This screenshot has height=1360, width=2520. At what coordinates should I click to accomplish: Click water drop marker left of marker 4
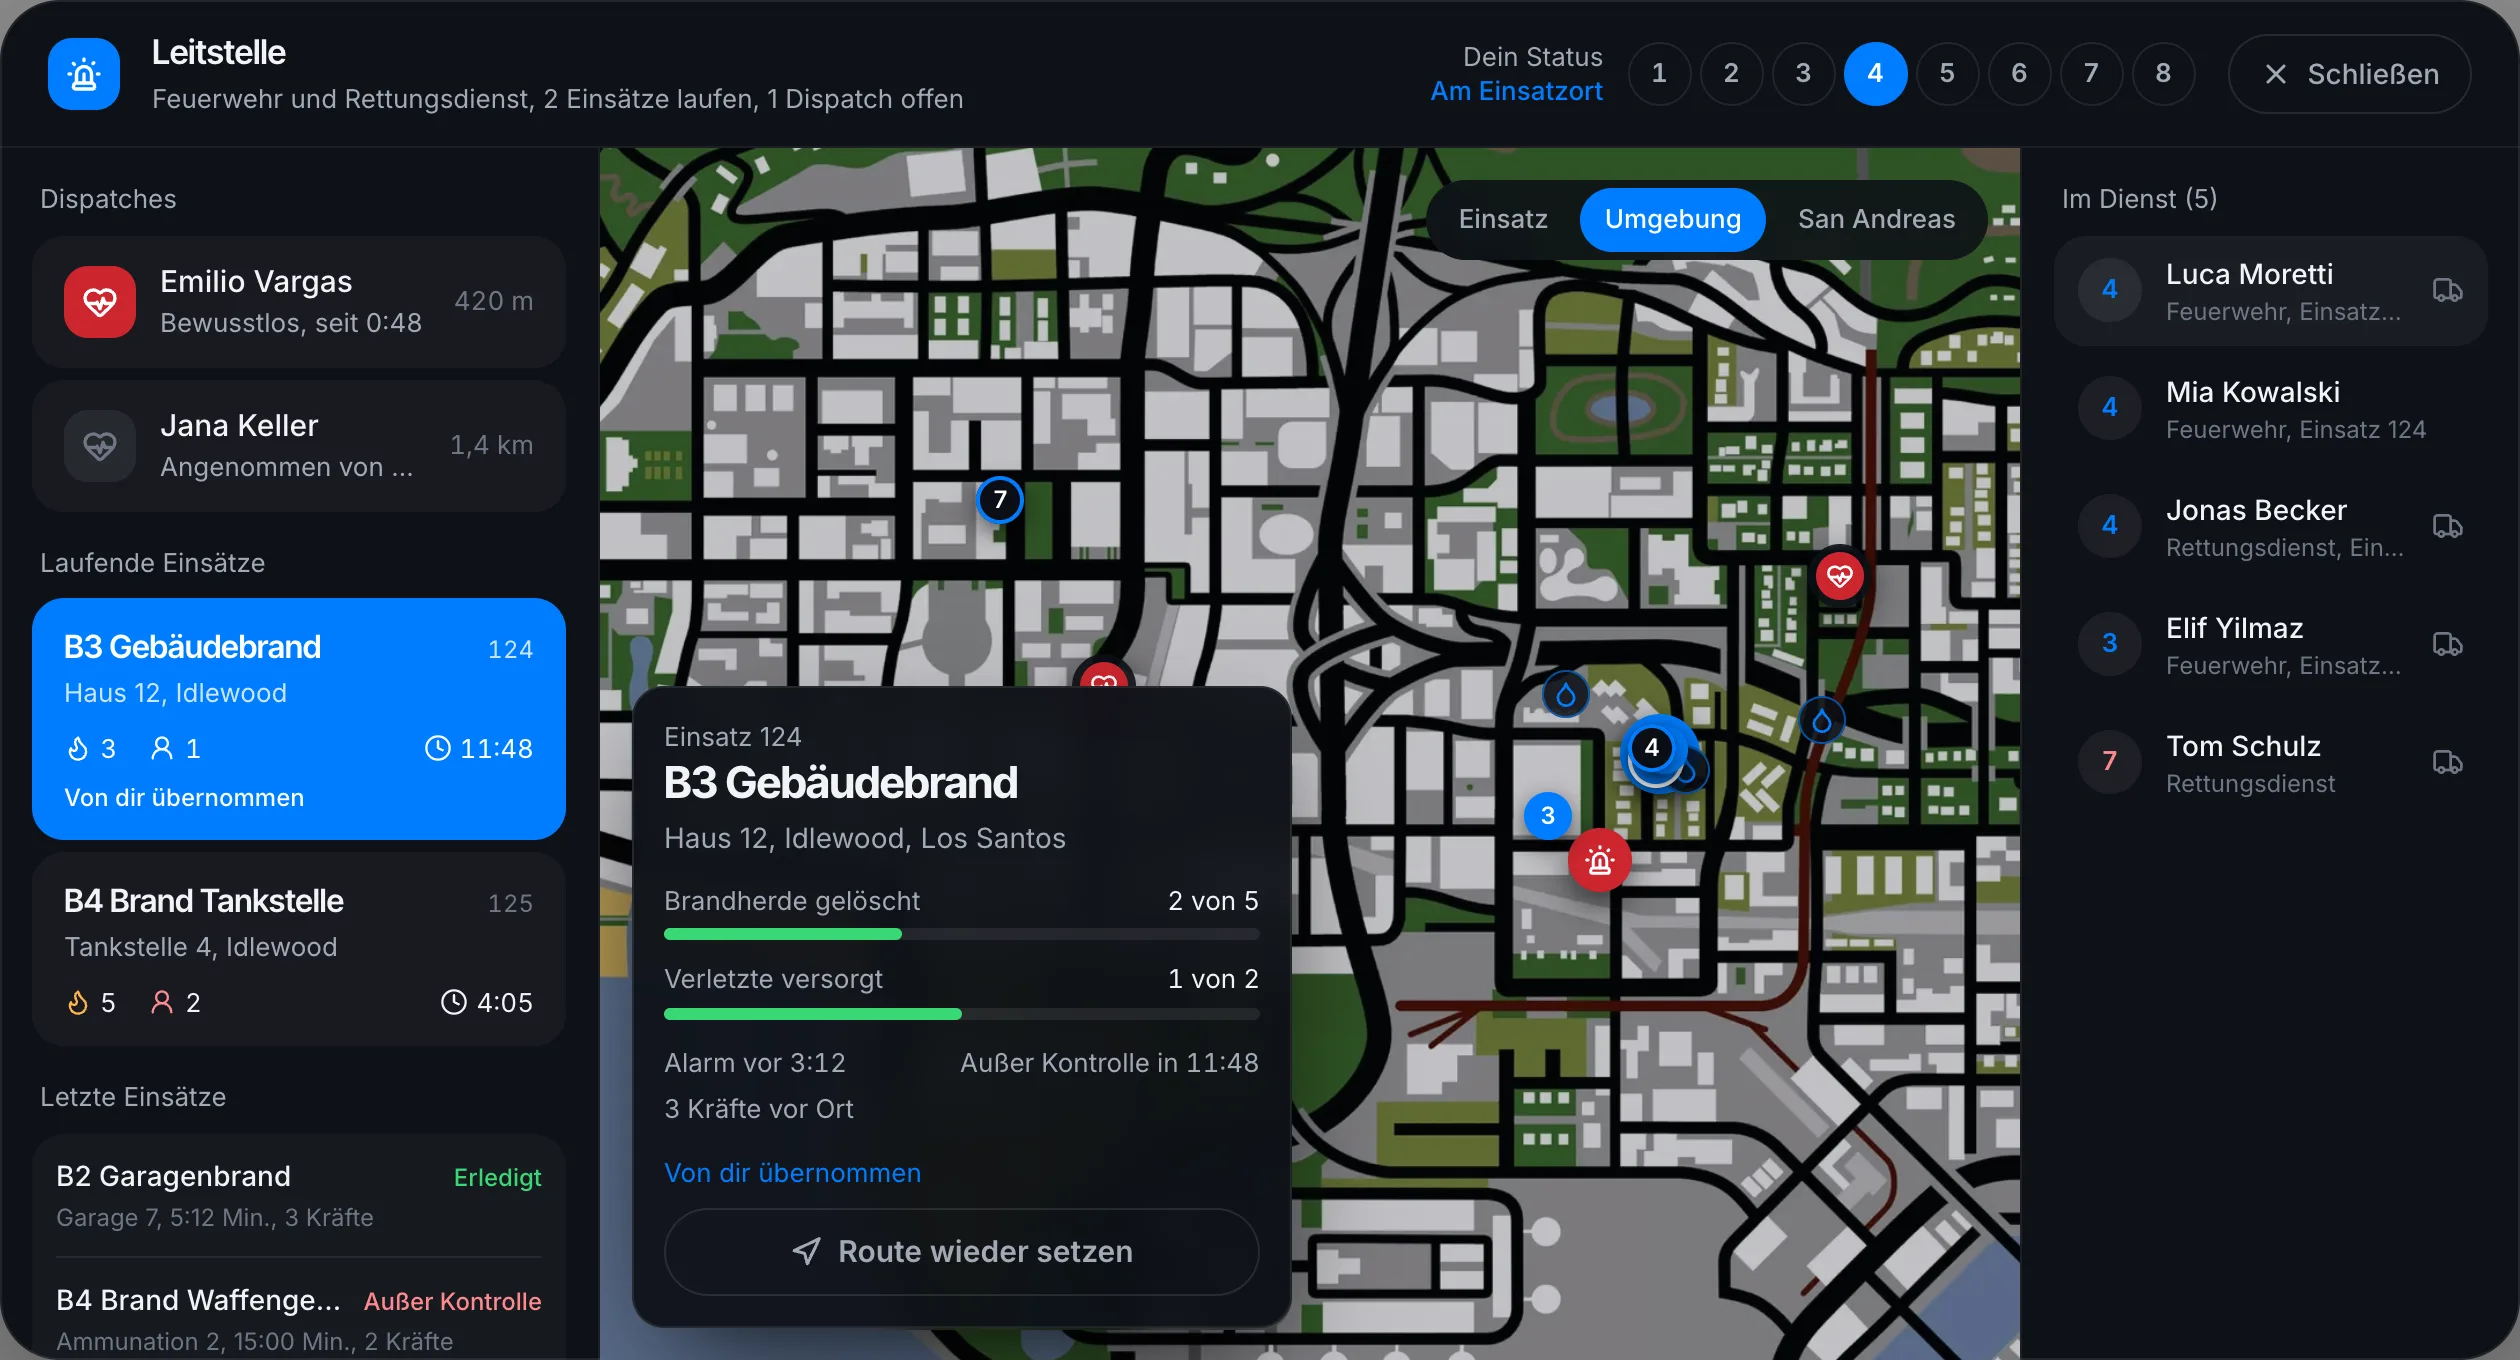tap(1566, 694)
